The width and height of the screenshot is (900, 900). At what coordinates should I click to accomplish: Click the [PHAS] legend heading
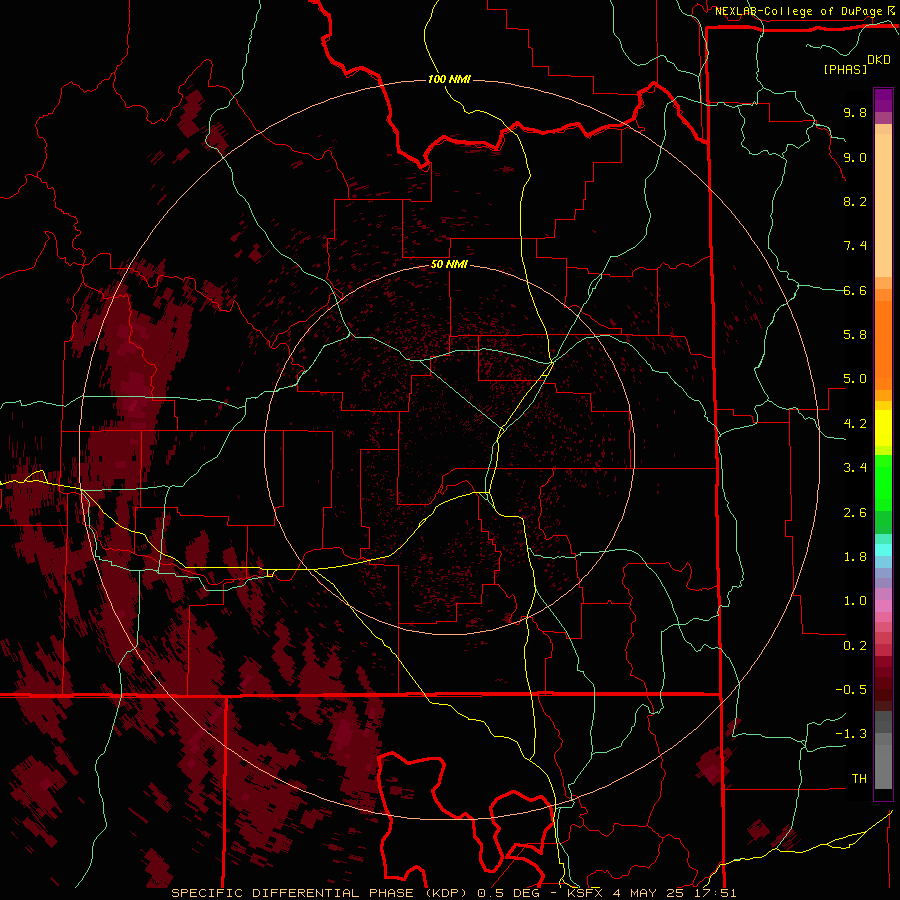pyautogui.click(x=845, y=69)
